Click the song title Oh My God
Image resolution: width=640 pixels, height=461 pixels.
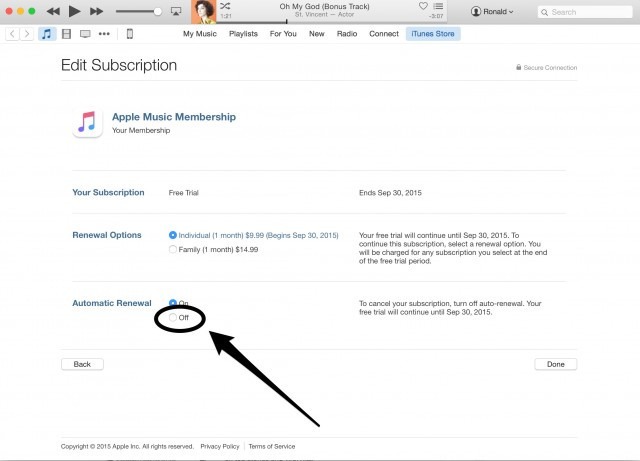[324, 7]
